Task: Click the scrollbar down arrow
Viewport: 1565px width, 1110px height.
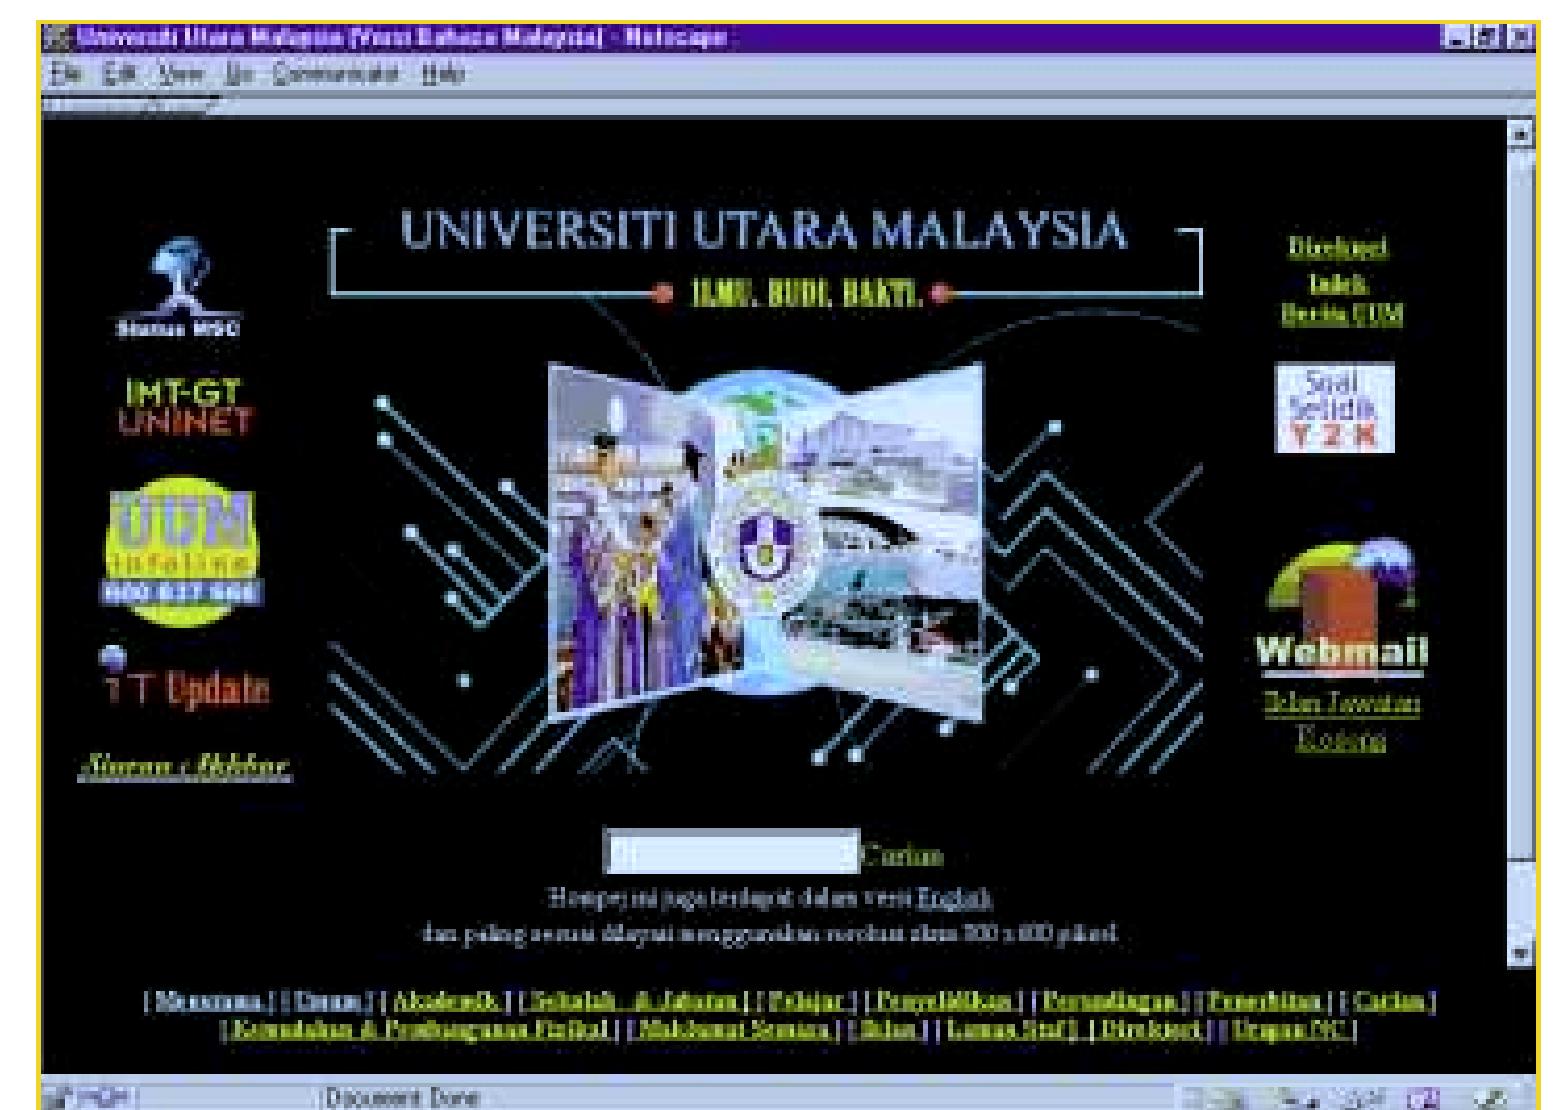Action: click(x=1521, y=953)
